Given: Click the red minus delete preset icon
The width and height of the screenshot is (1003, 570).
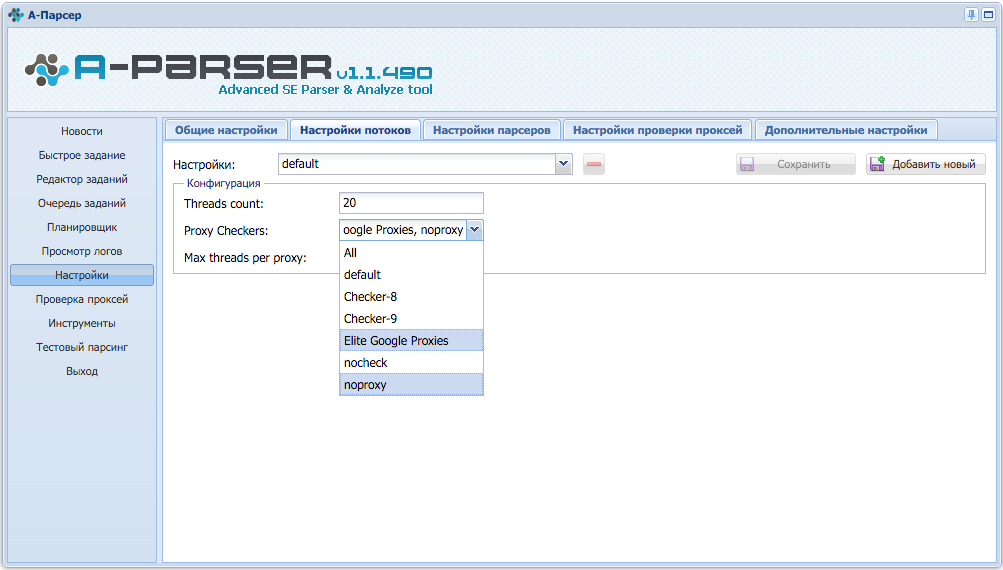Looking at the screenshot, I should pyautogui.click(x=594, y=164).
